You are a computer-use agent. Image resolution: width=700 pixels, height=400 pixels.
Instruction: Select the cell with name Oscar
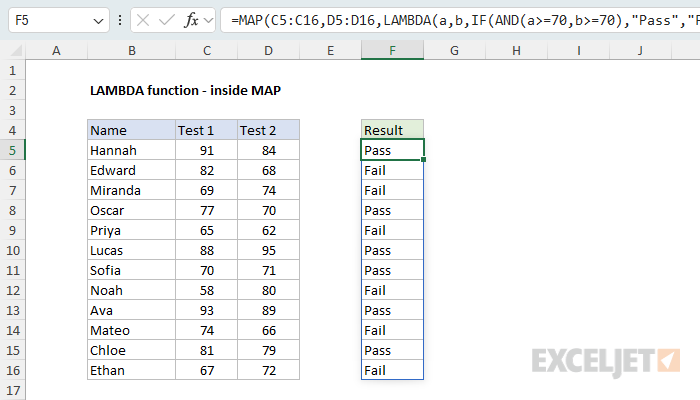131,210
